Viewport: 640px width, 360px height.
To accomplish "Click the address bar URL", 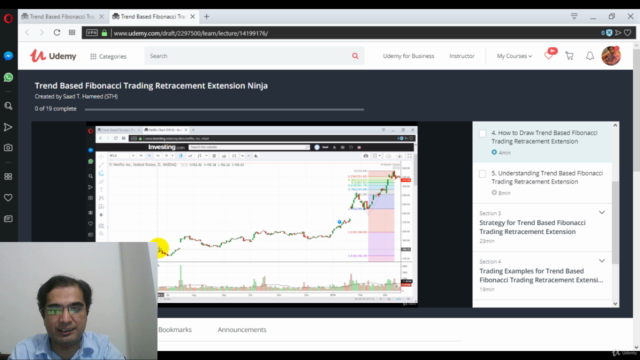I will point(191,33).
